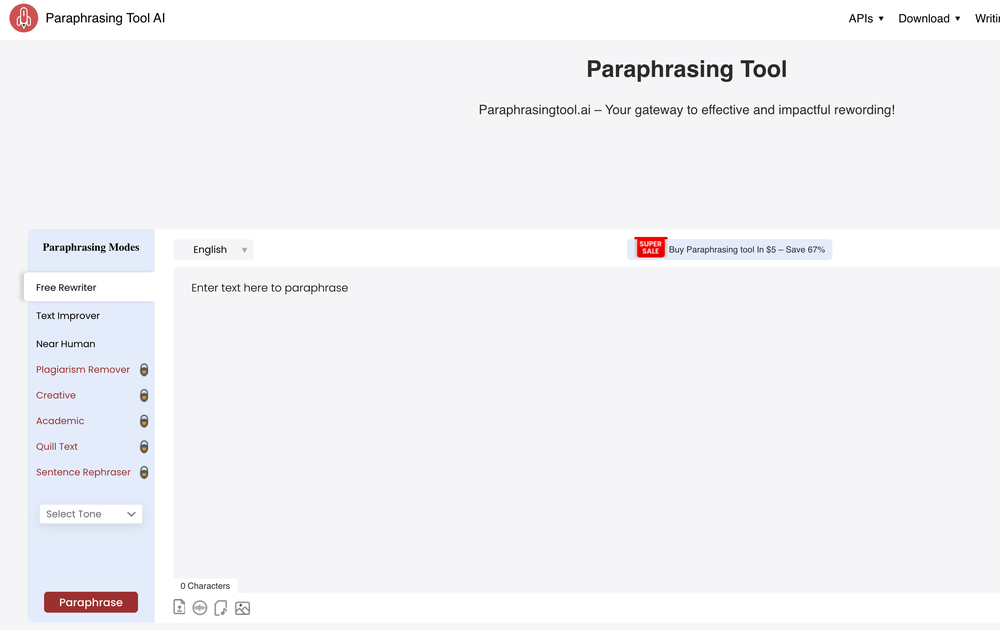
Task: Click the red rocket logo icon
Action: (x=24, y=18)
